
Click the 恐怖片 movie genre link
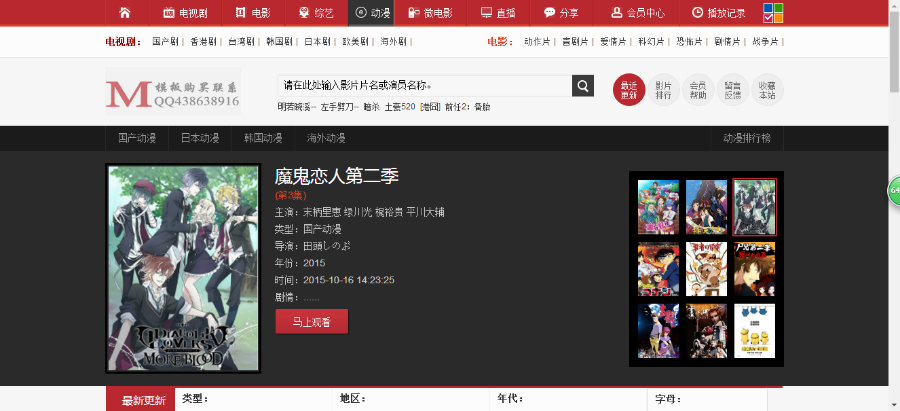pyautogui.click(x=689, y=42)
